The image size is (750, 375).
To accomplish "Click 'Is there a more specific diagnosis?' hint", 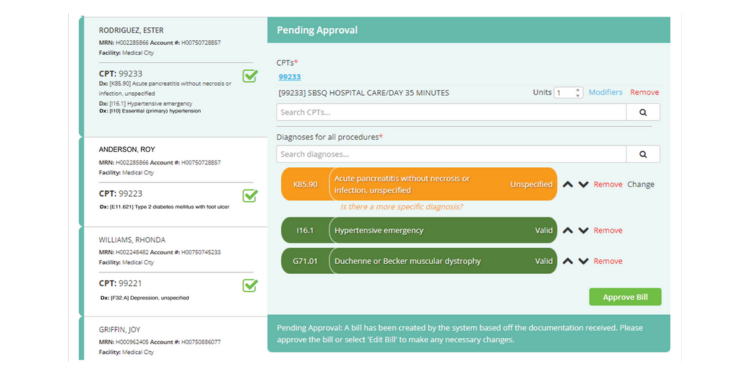I will [401, 207].
